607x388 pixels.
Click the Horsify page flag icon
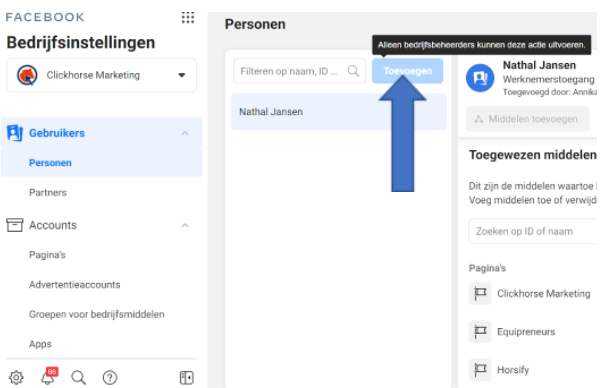(x=480, y=369)
